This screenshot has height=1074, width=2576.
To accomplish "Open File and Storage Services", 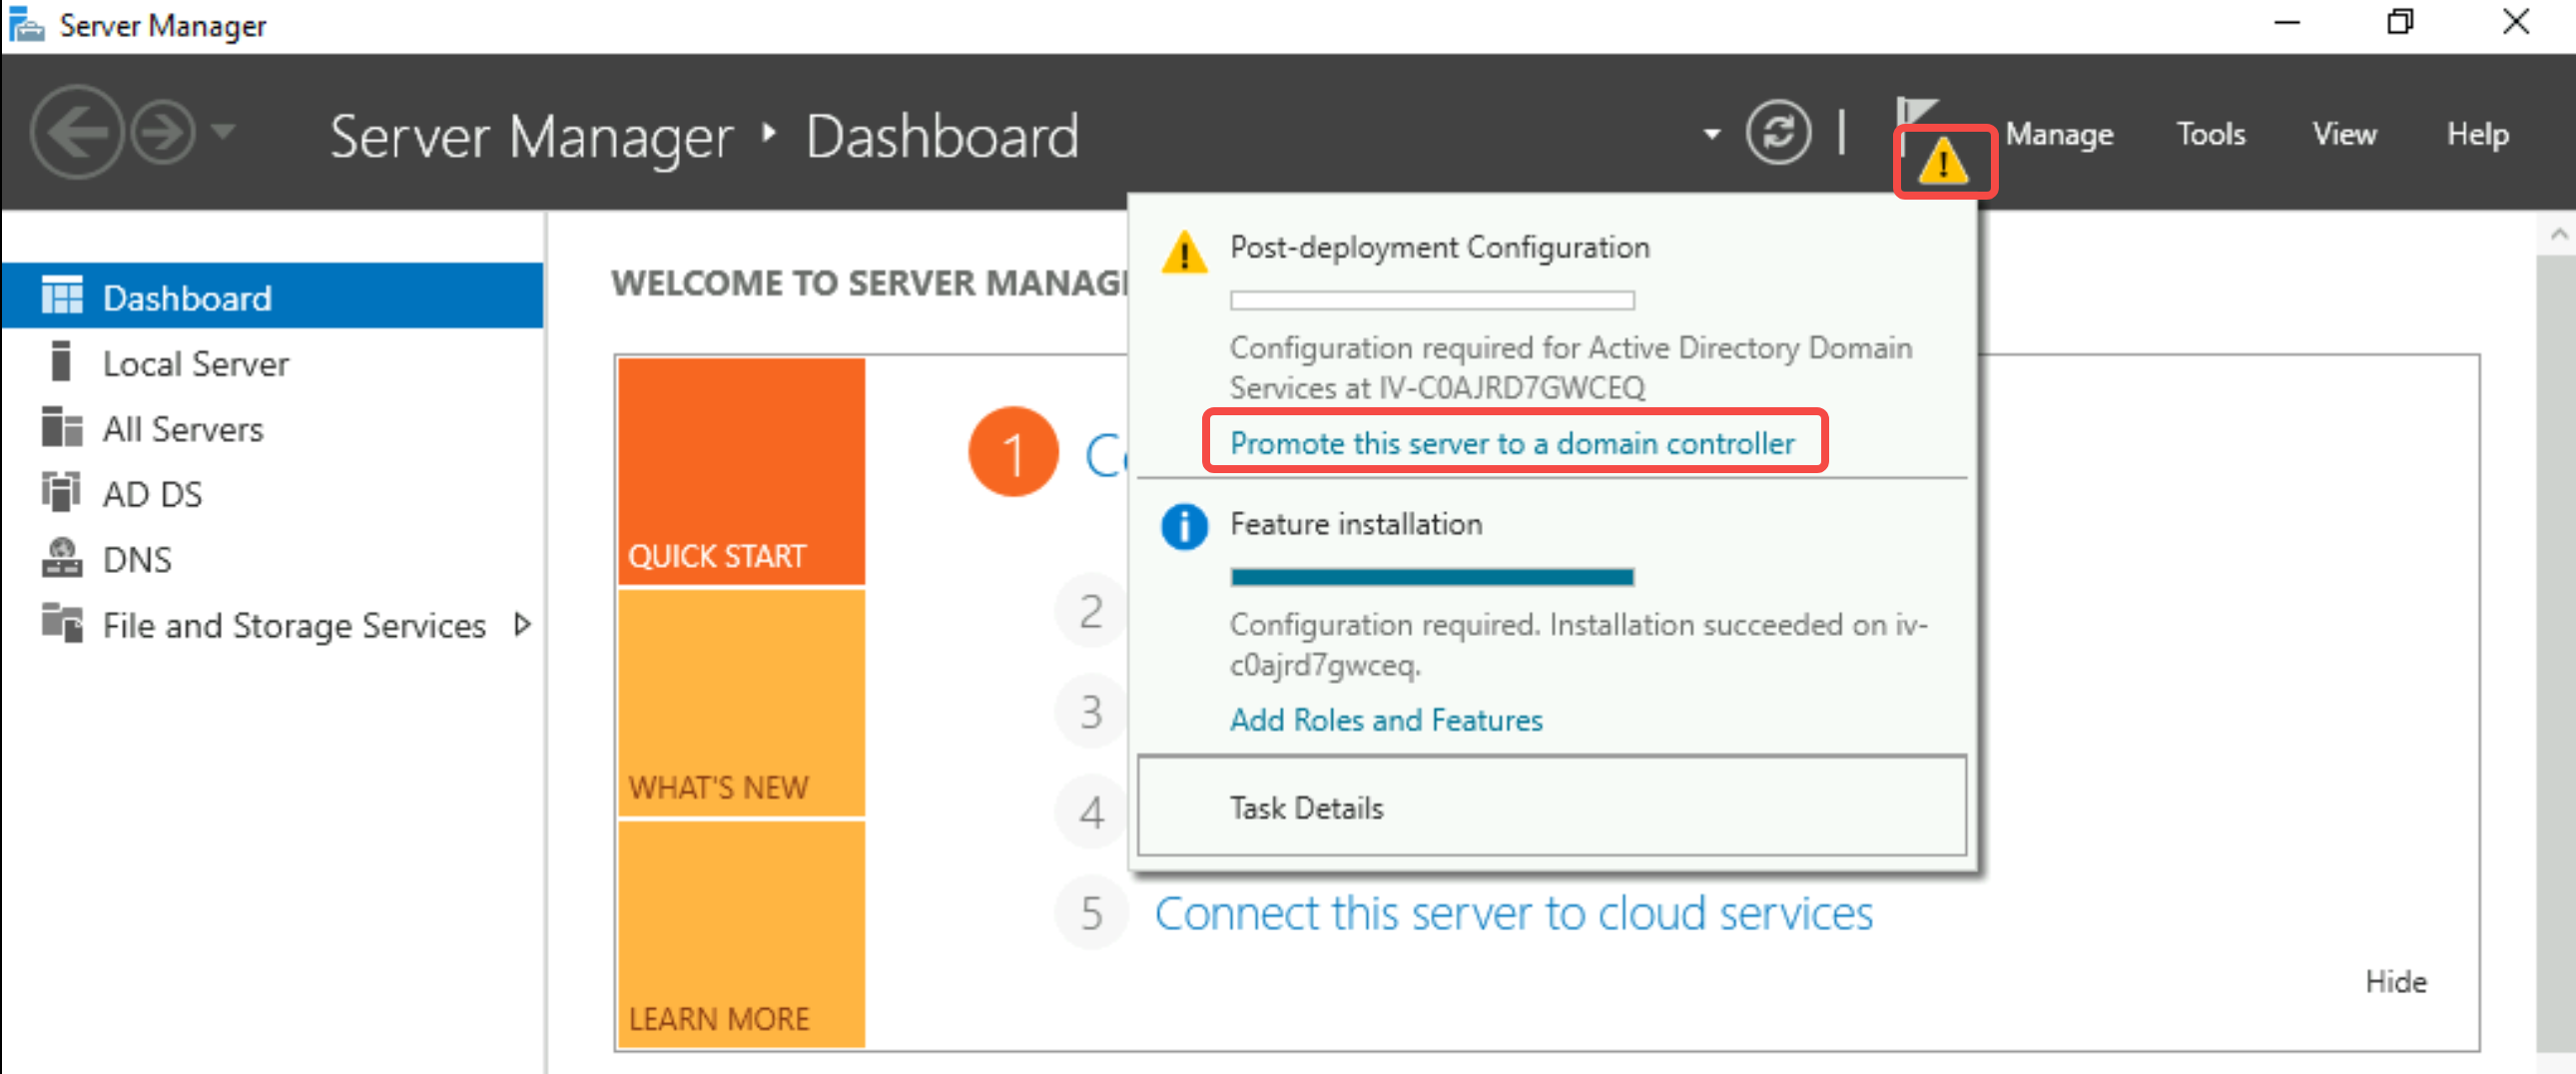I will 272,625.
